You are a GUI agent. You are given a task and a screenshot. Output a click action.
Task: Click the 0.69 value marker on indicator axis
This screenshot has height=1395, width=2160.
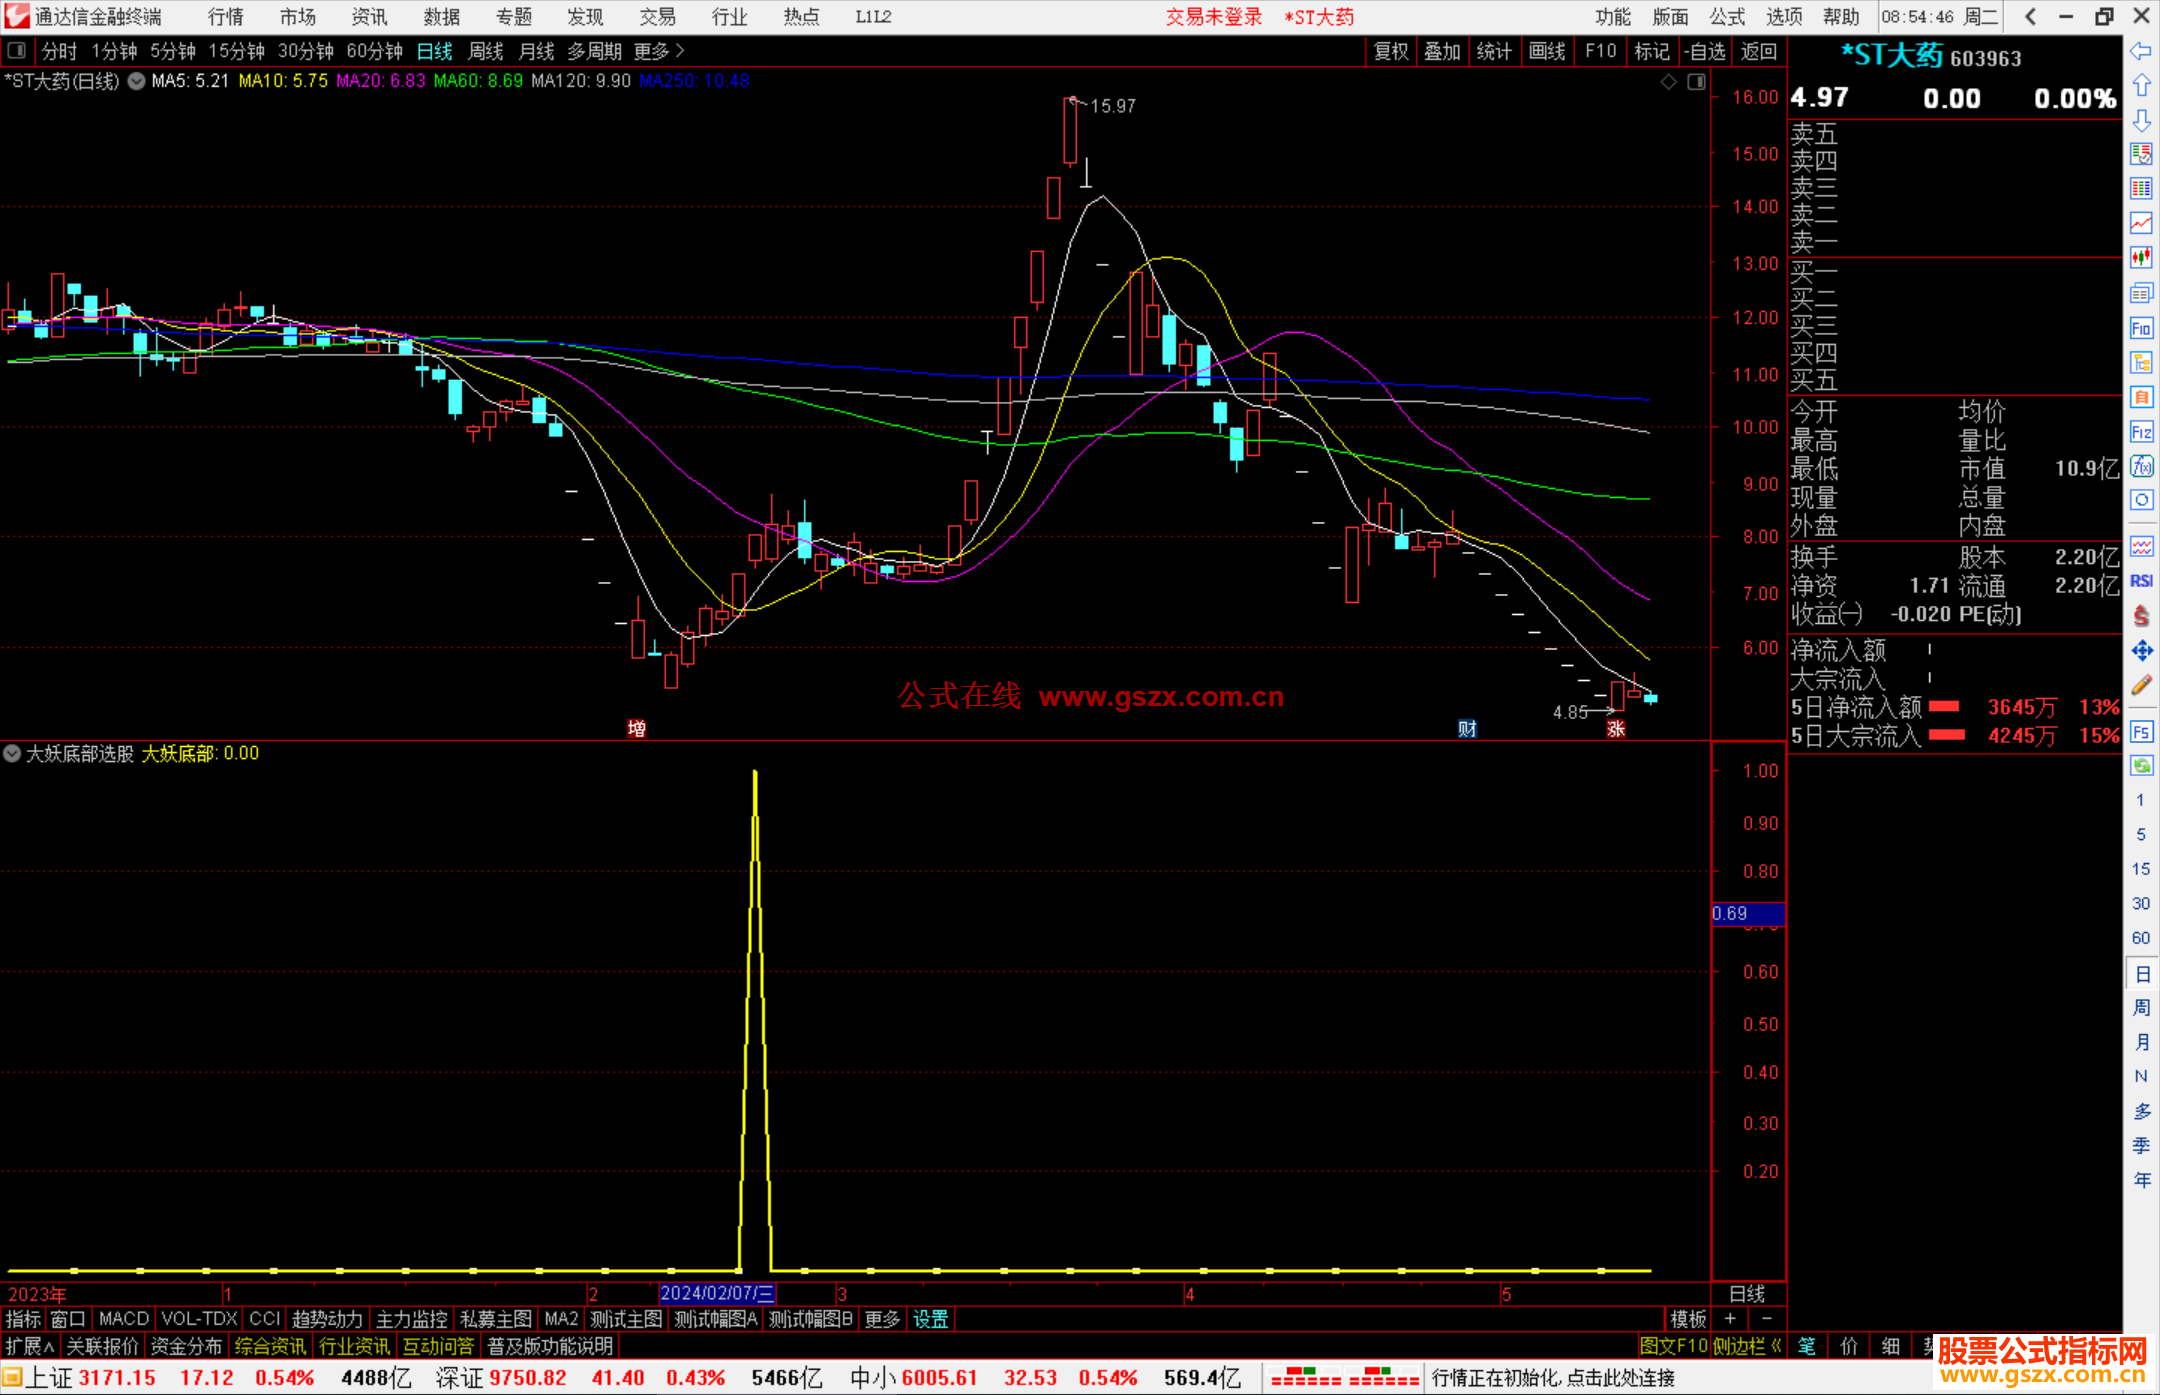point(1747,913)
